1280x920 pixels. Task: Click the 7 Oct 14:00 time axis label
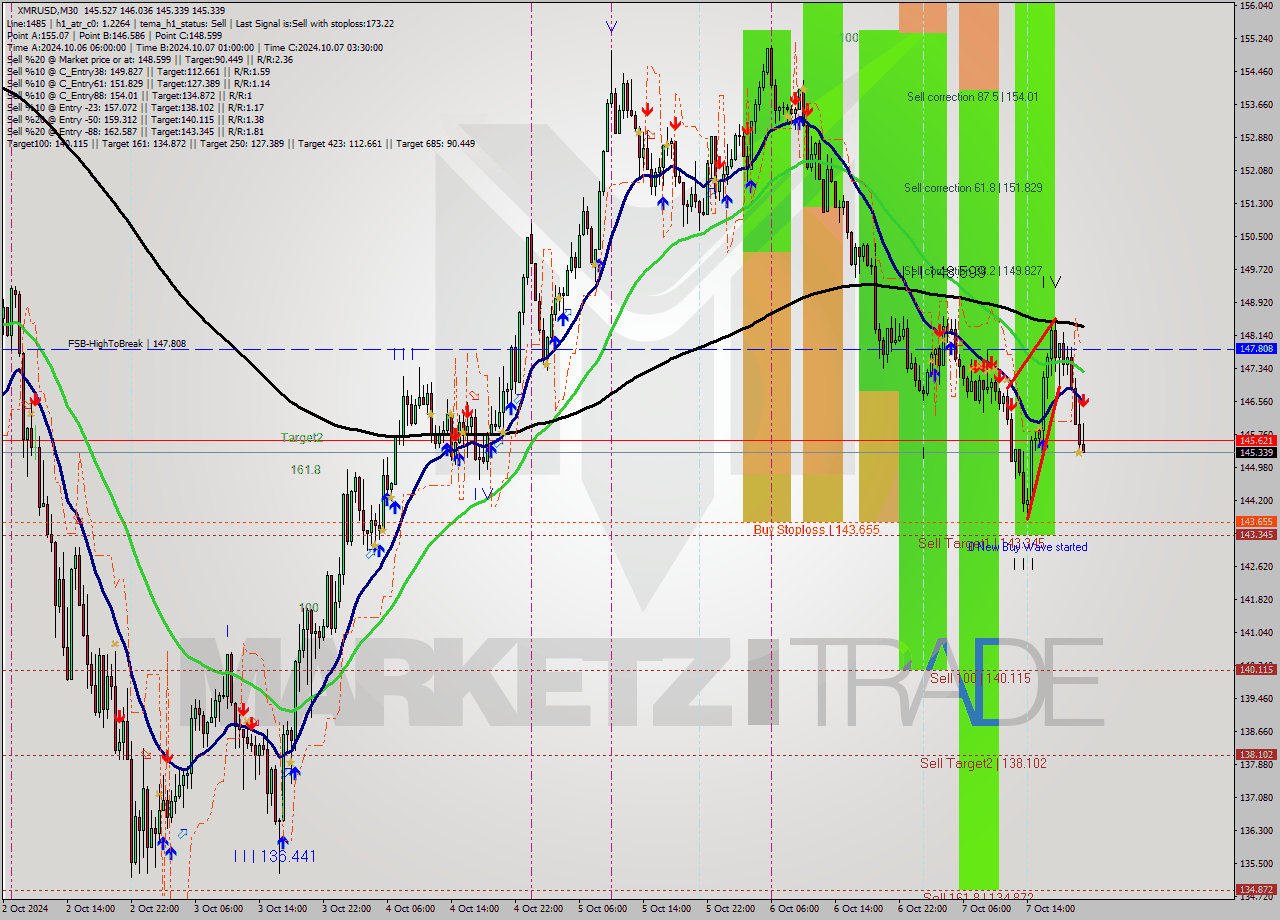[1051, 909]
